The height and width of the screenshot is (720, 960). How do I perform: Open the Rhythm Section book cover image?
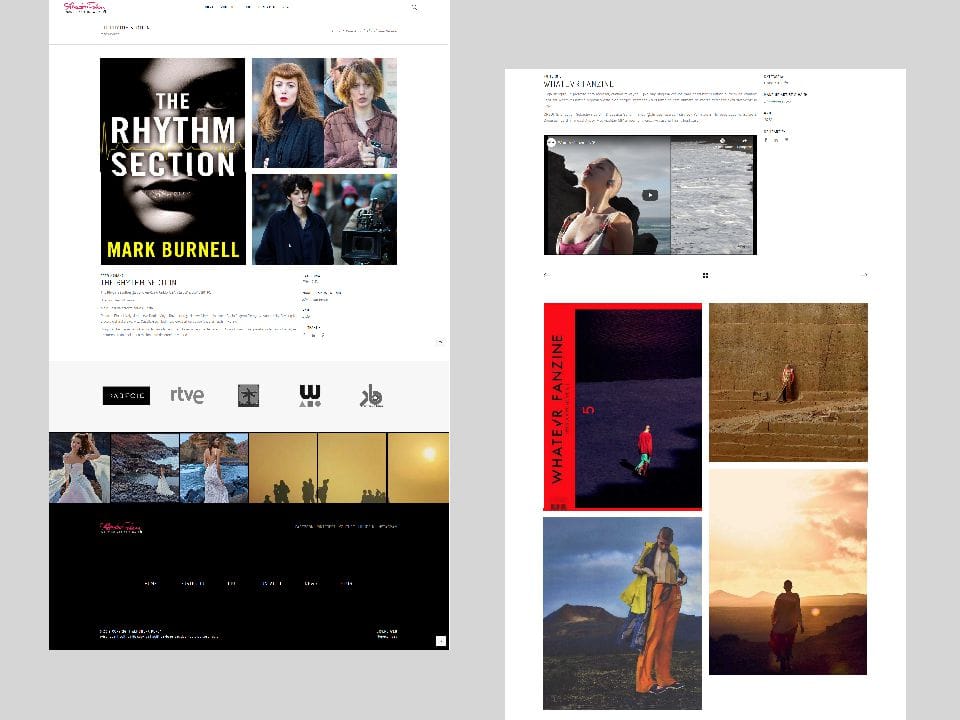173,162
